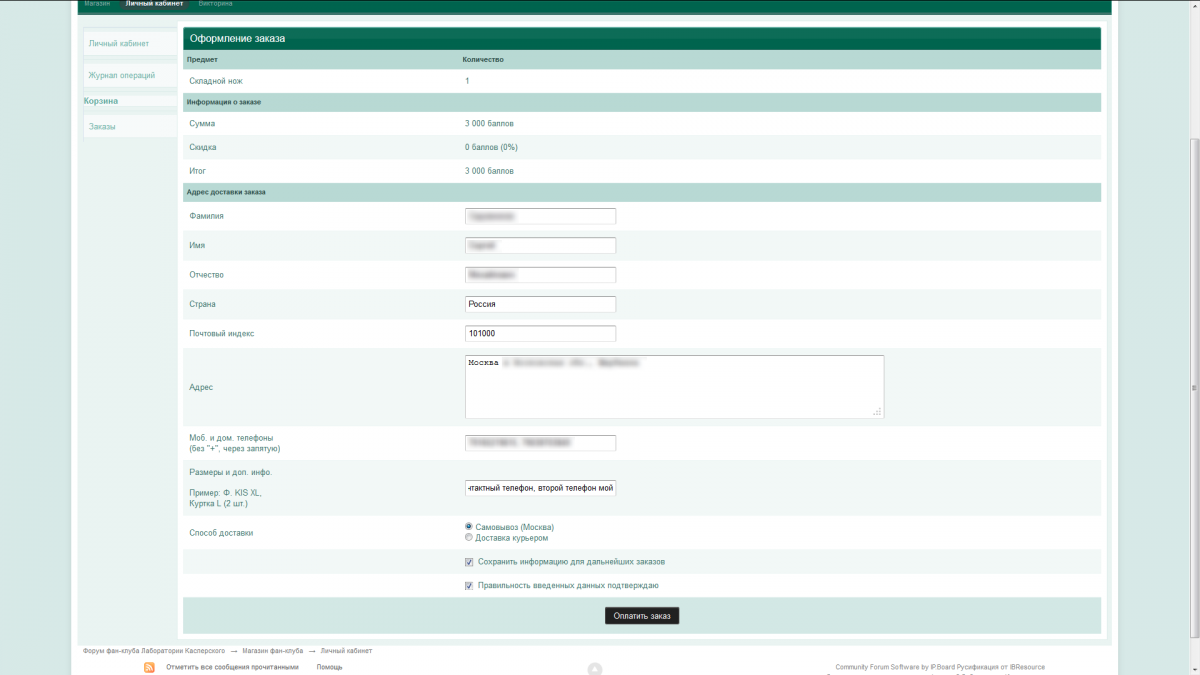
Task: Click the Страна input field
Action: 540,304
